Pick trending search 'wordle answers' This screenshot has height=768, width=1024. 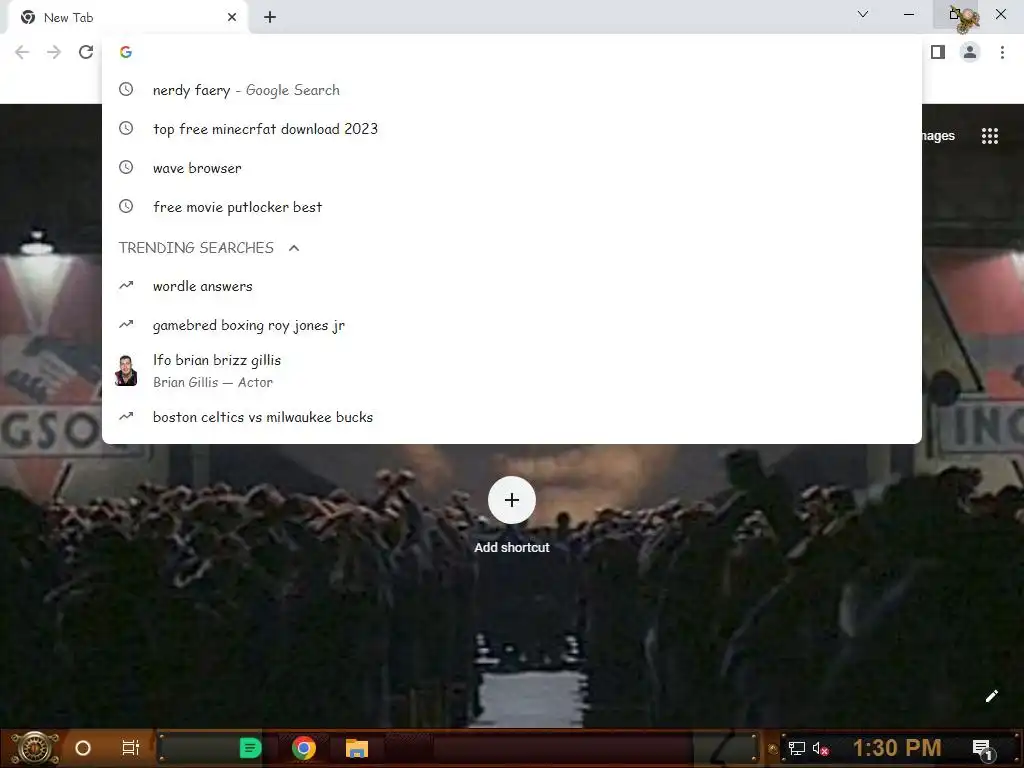pos(511,286)
